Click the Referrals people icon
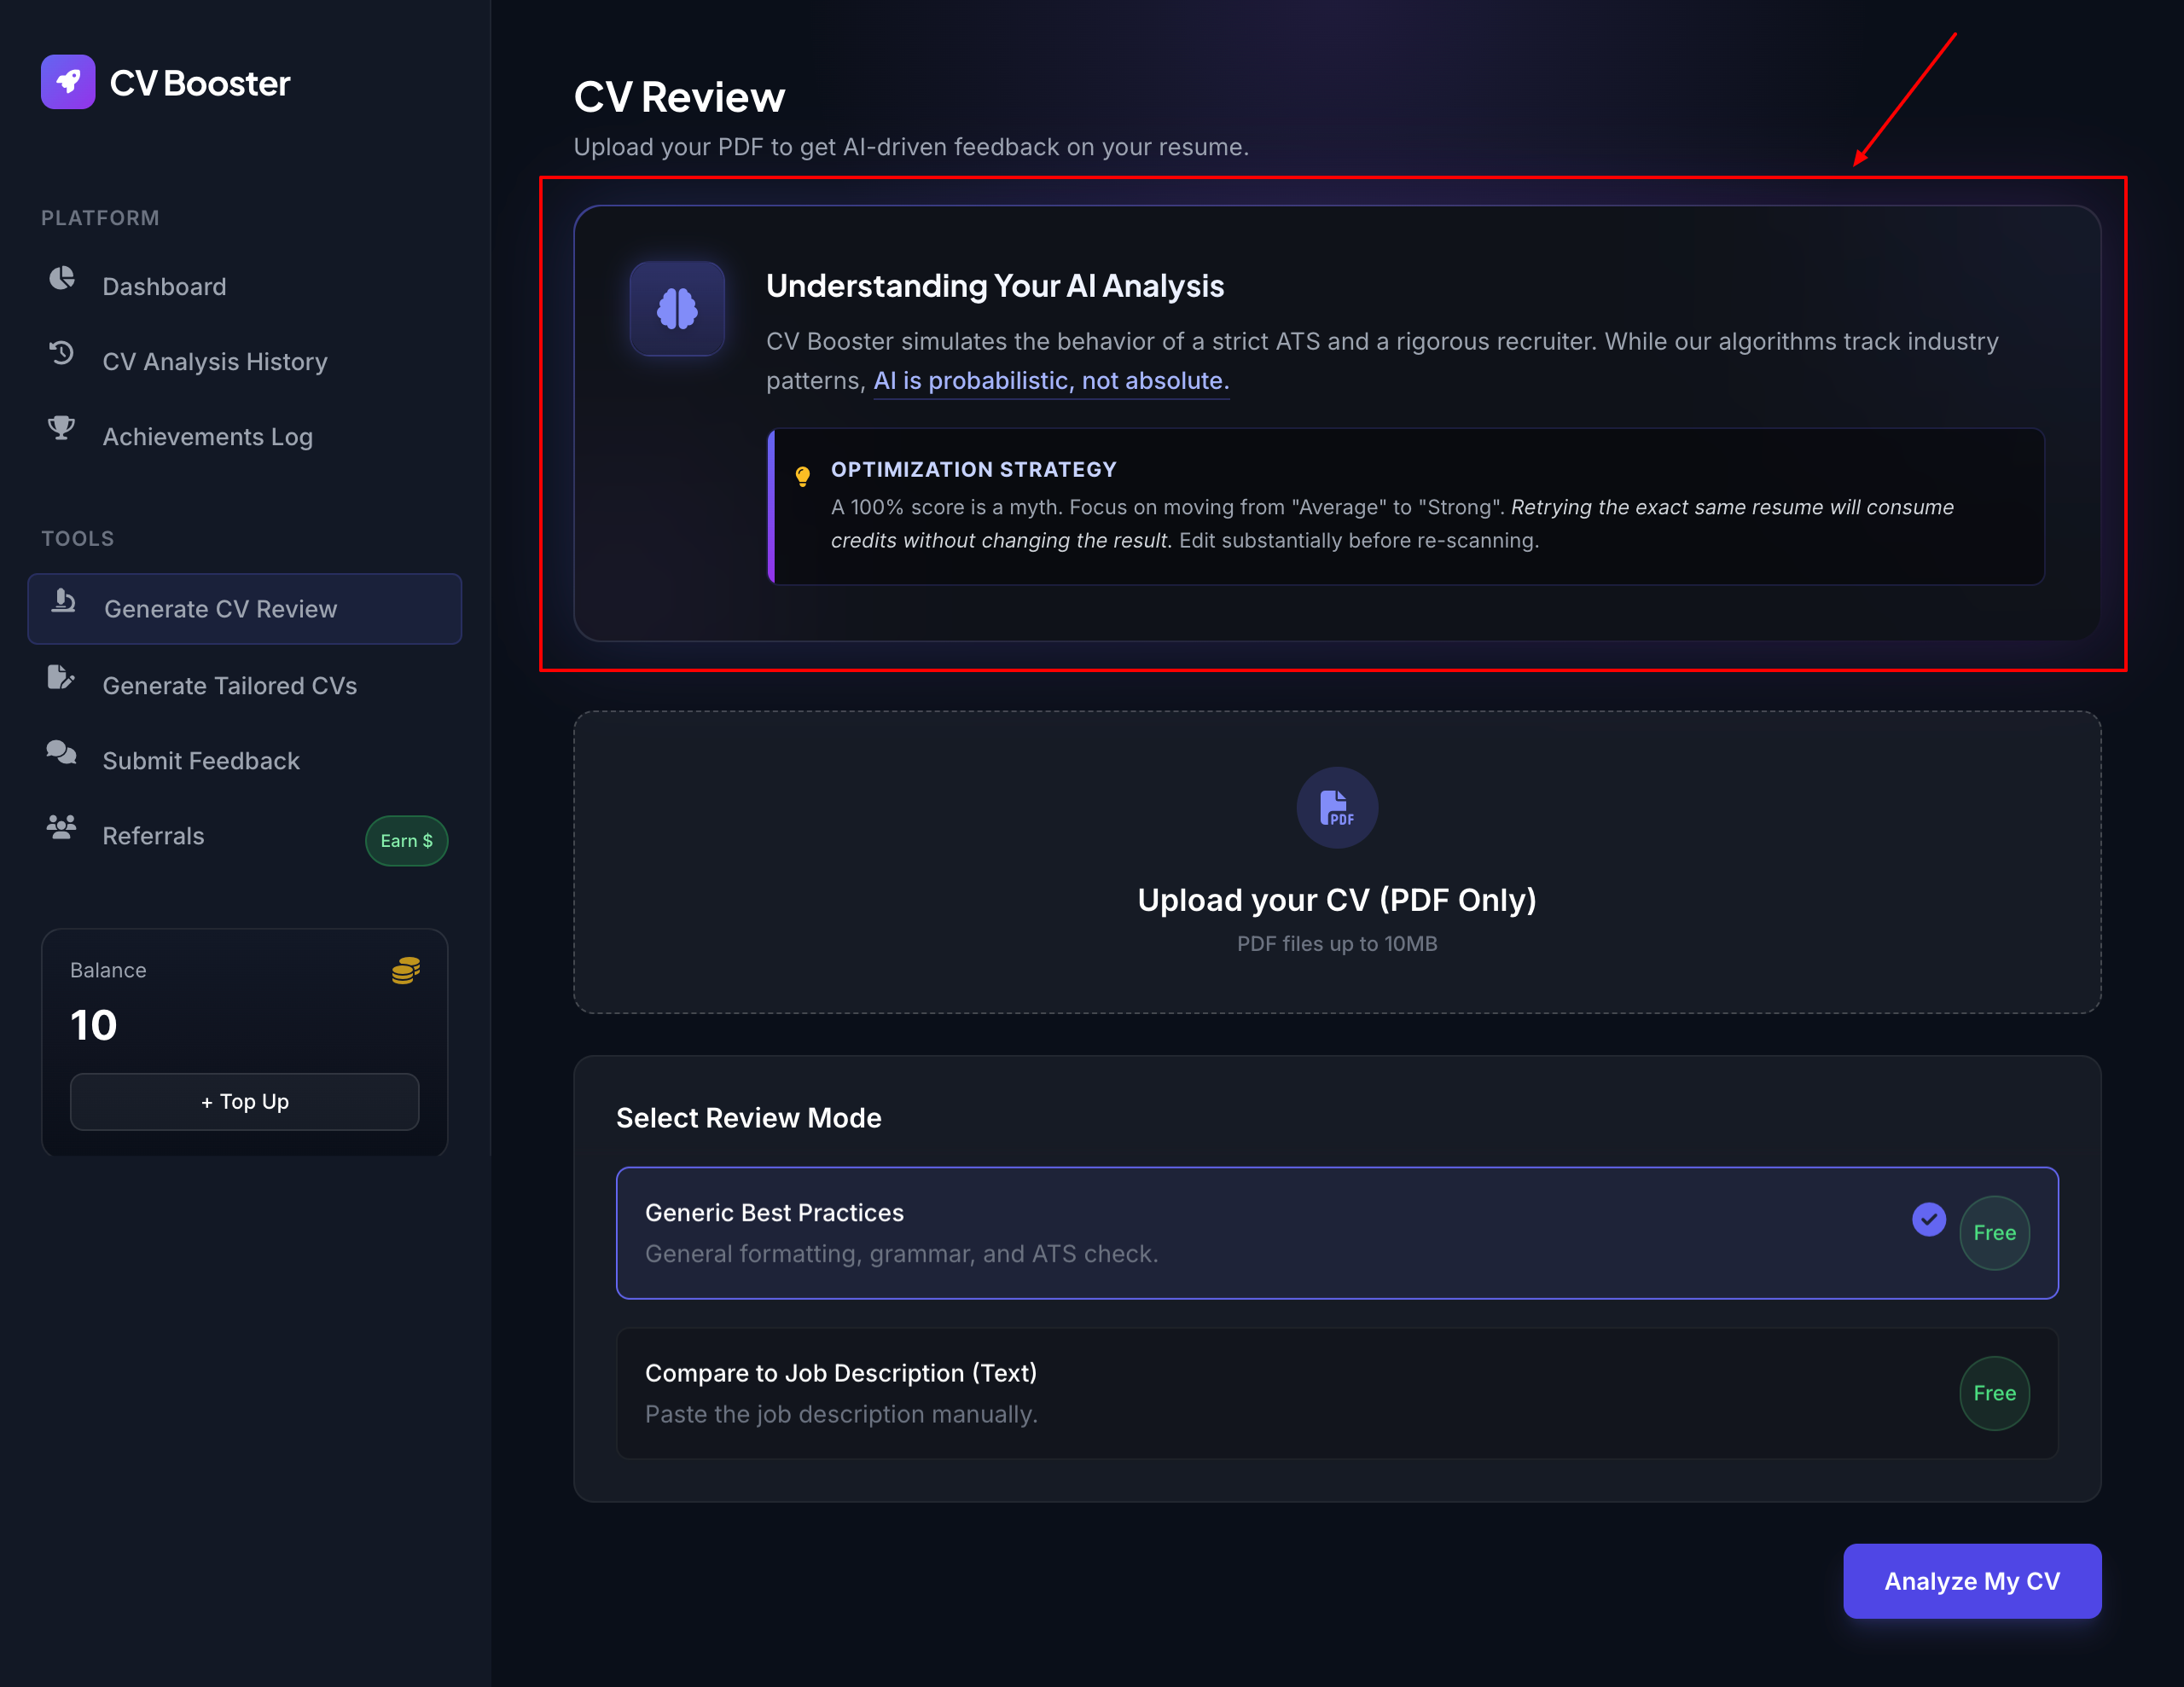The width and height of the screenshot is (2184, 1687). 62,827
